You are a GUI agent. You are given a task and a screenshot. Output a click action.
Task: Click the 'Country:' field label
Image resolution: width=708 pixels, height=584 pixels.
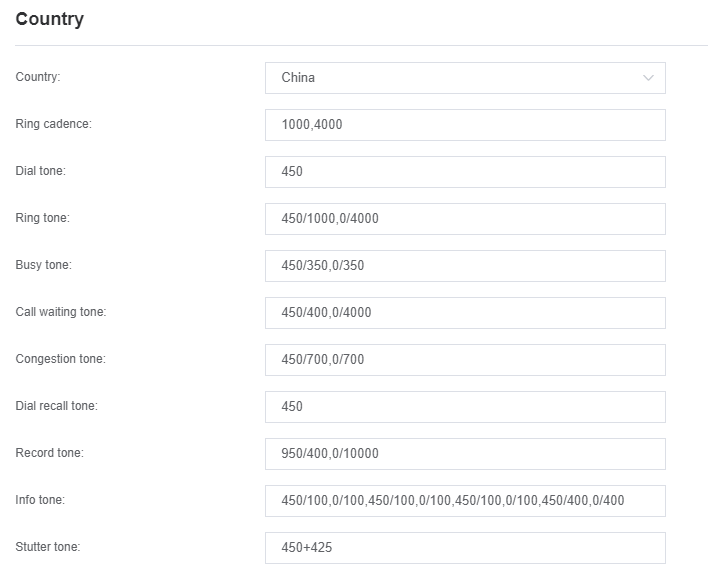[x=38, y=77]
